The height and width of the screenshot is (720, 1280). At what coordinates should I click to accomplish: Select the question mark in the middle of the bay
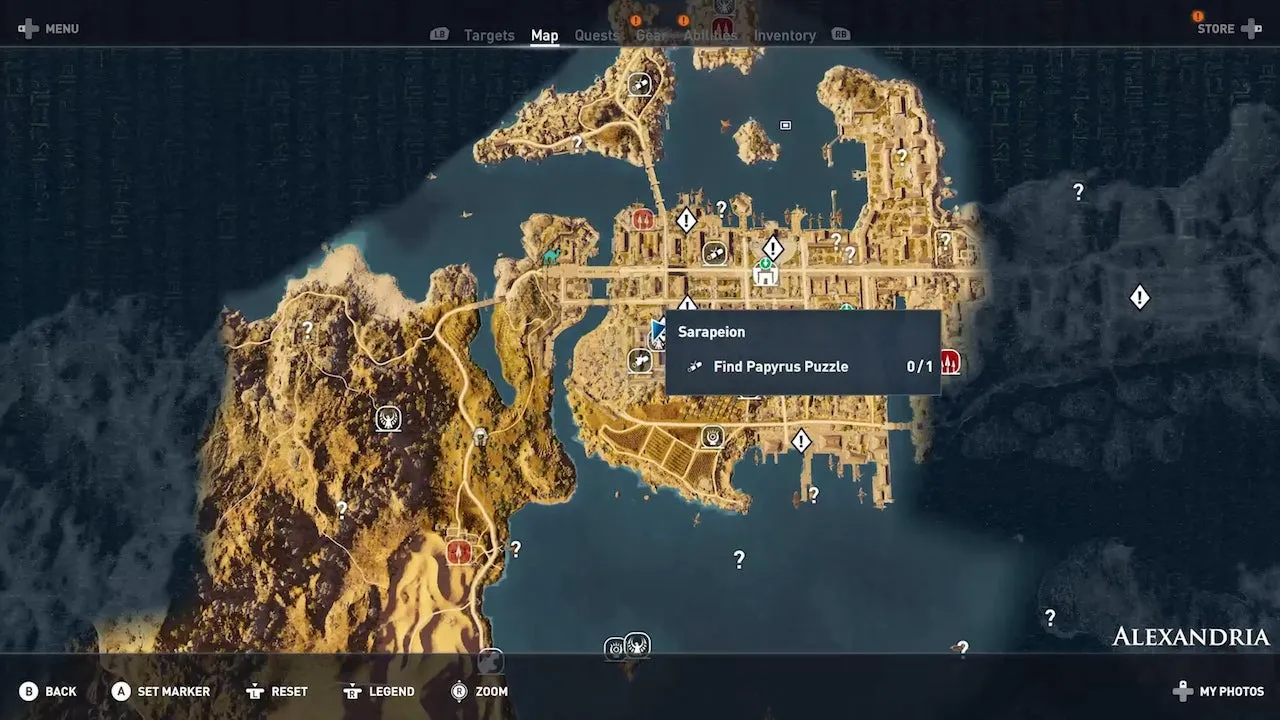(739, 559)
